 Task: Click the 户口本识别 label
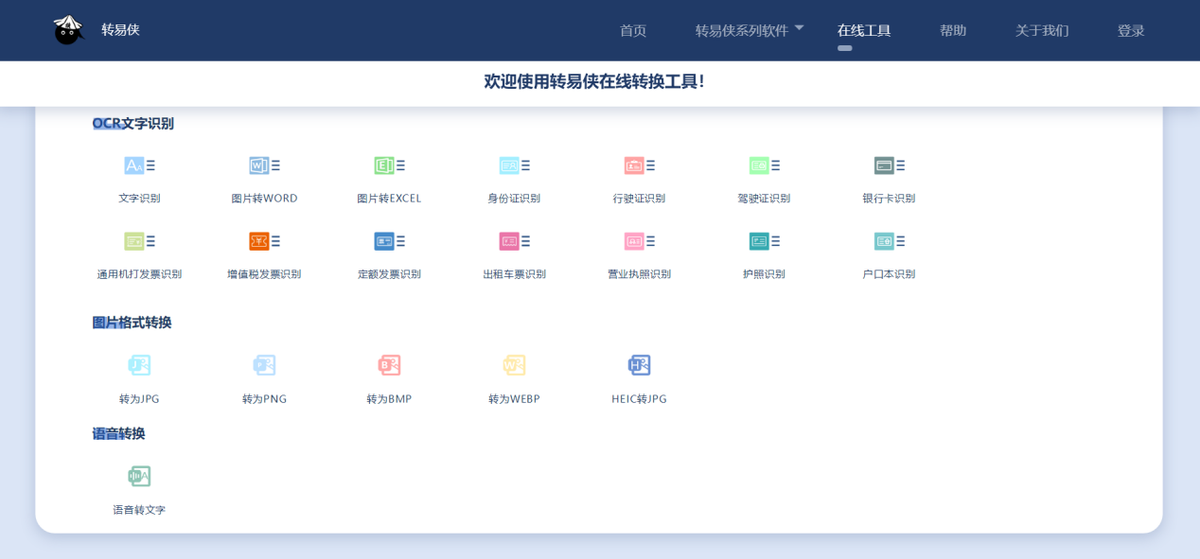pos(889,274)
